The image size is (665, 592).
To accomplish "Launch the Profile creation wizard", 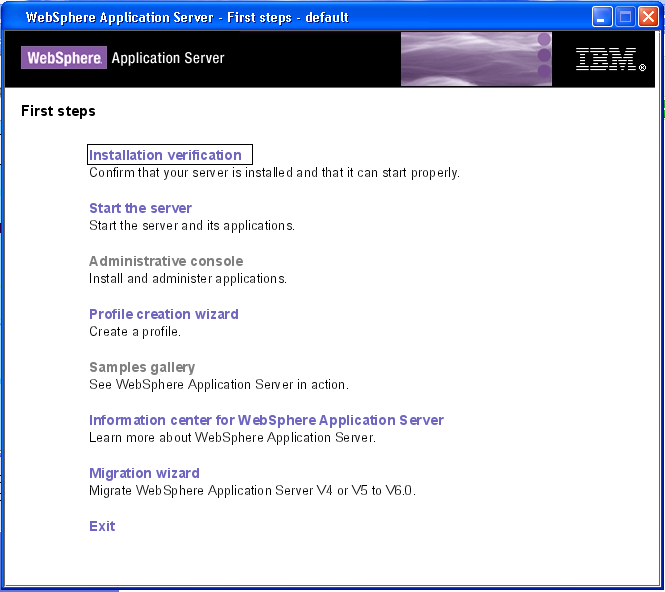I will pos(164,314).
